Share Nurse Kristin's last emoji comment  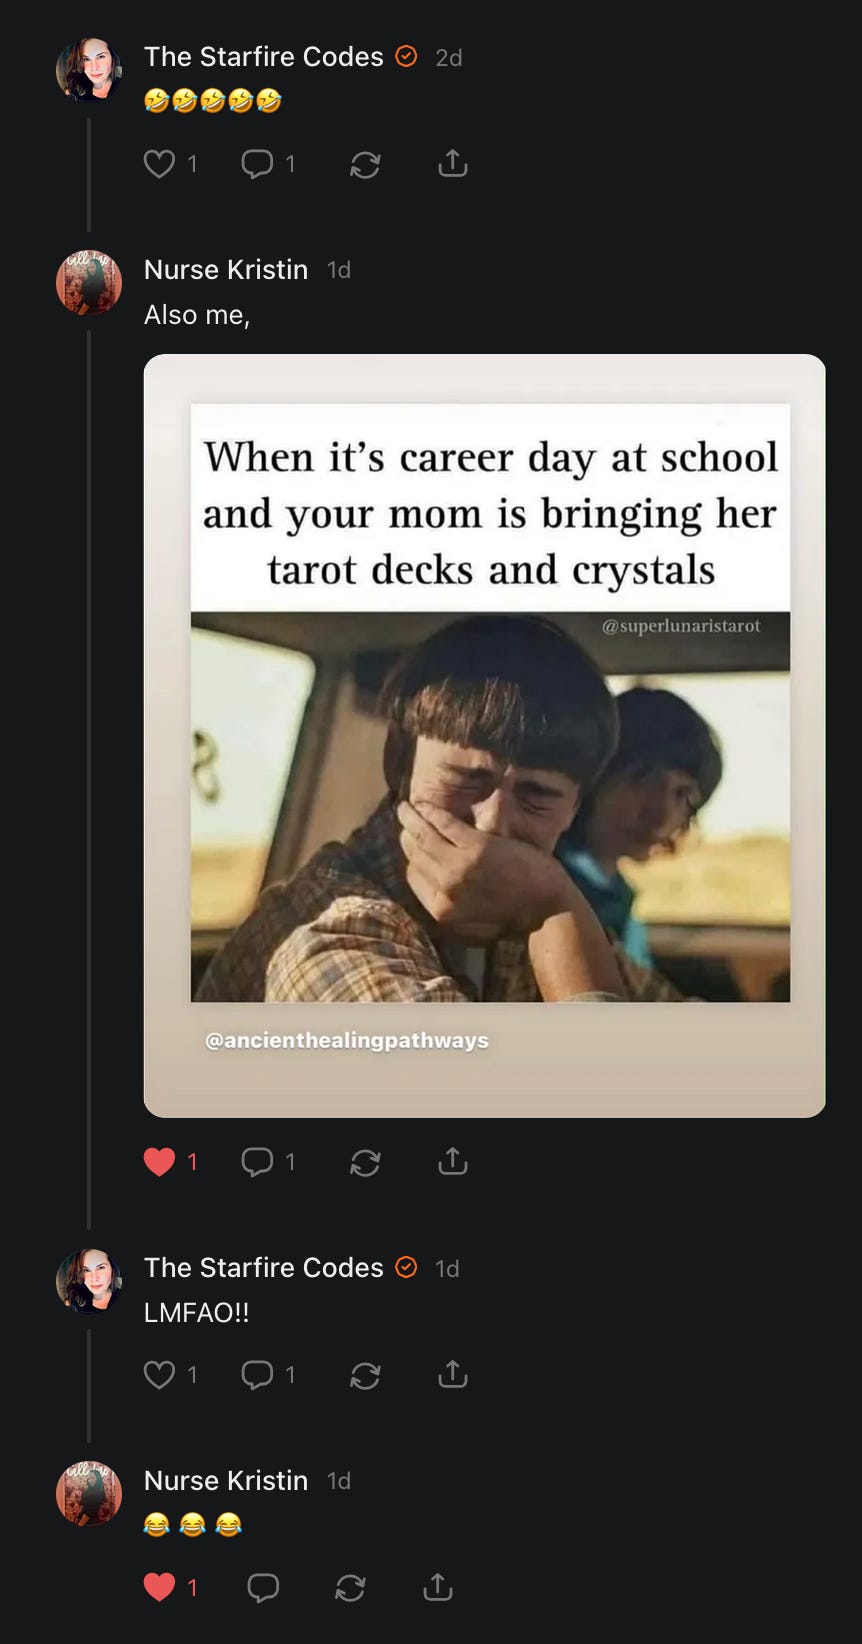tap(438, 1587)
